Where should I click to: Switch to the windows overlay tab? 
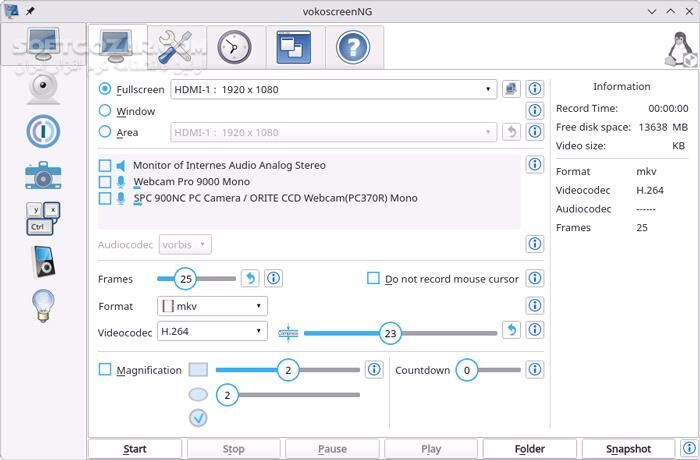[x=294, y=46]
